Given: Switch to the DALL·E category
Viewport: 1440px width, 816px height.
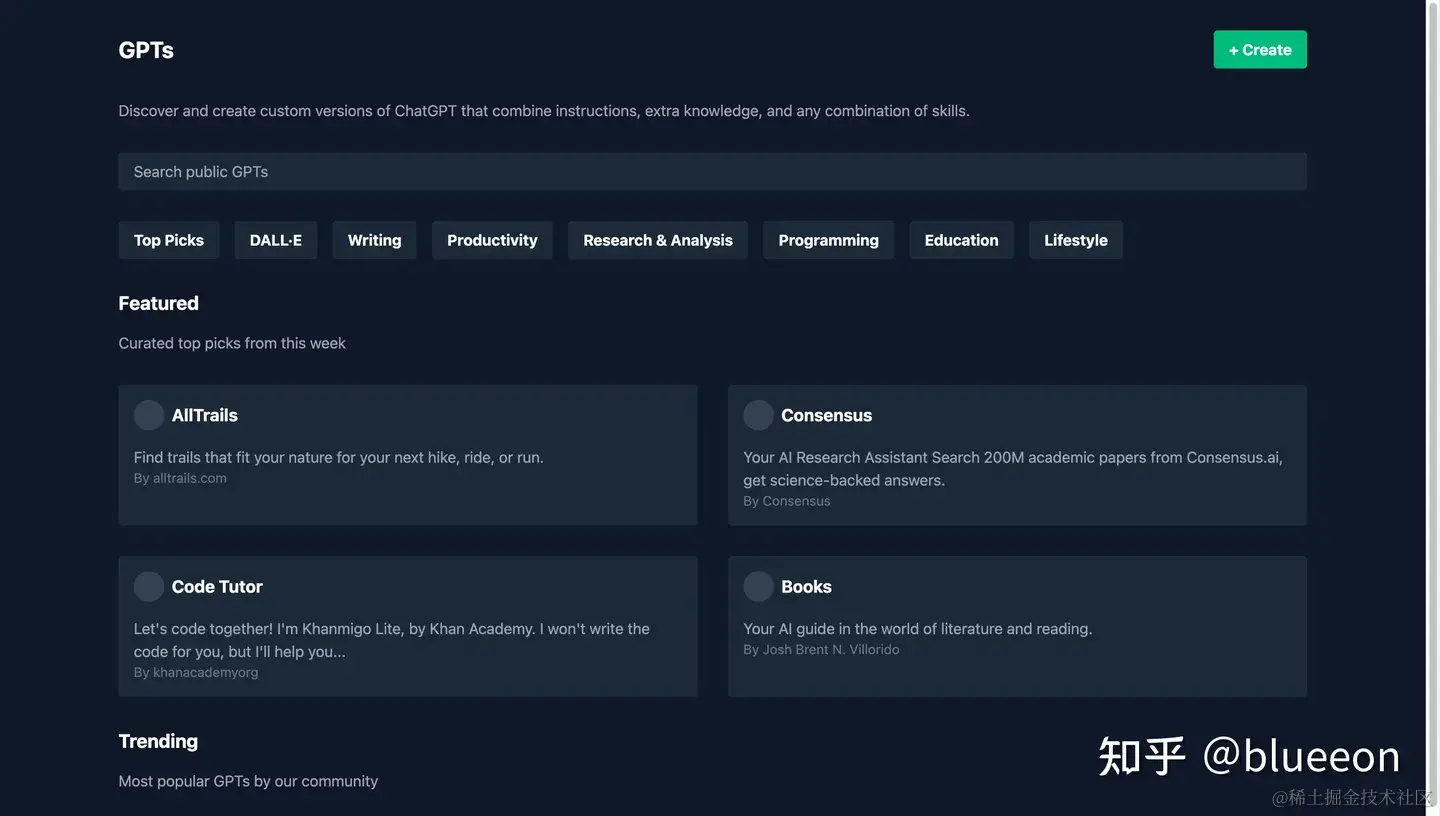Looking at the screenshot, I should pos(276,240).
